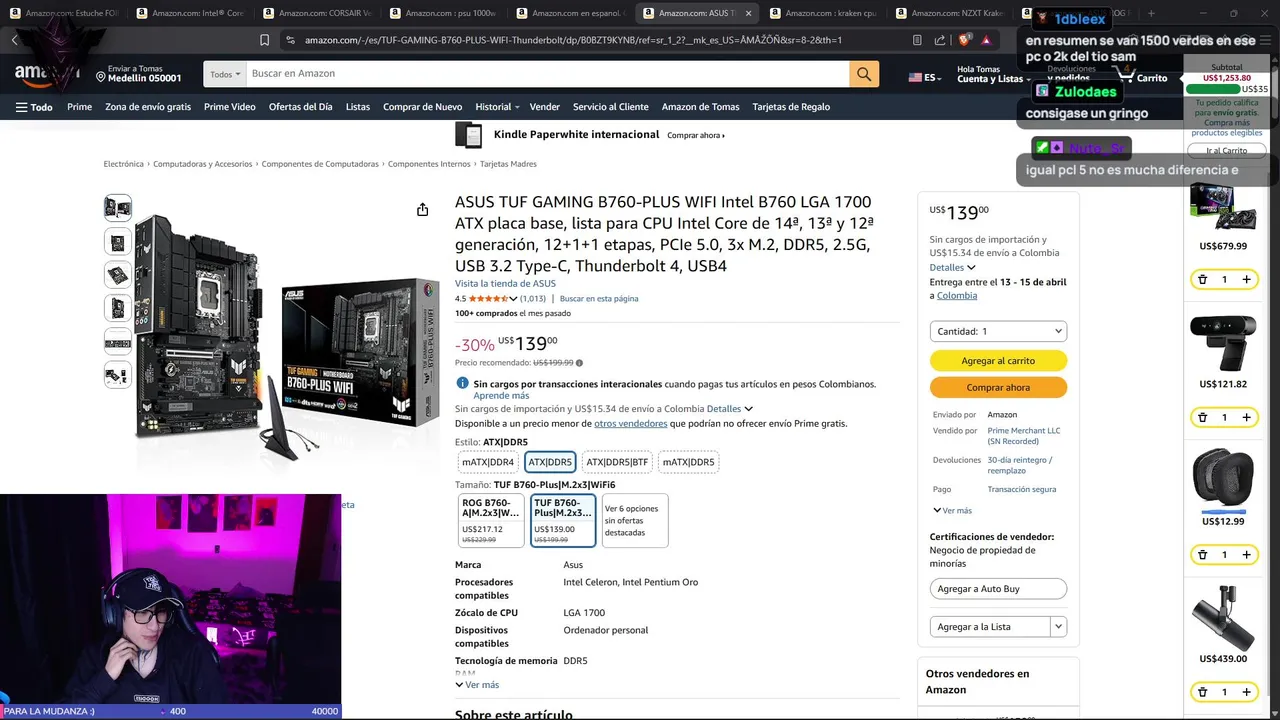Click the browser address bar URL
Viewport: 1280px width, 720px height.
[573, 40]
